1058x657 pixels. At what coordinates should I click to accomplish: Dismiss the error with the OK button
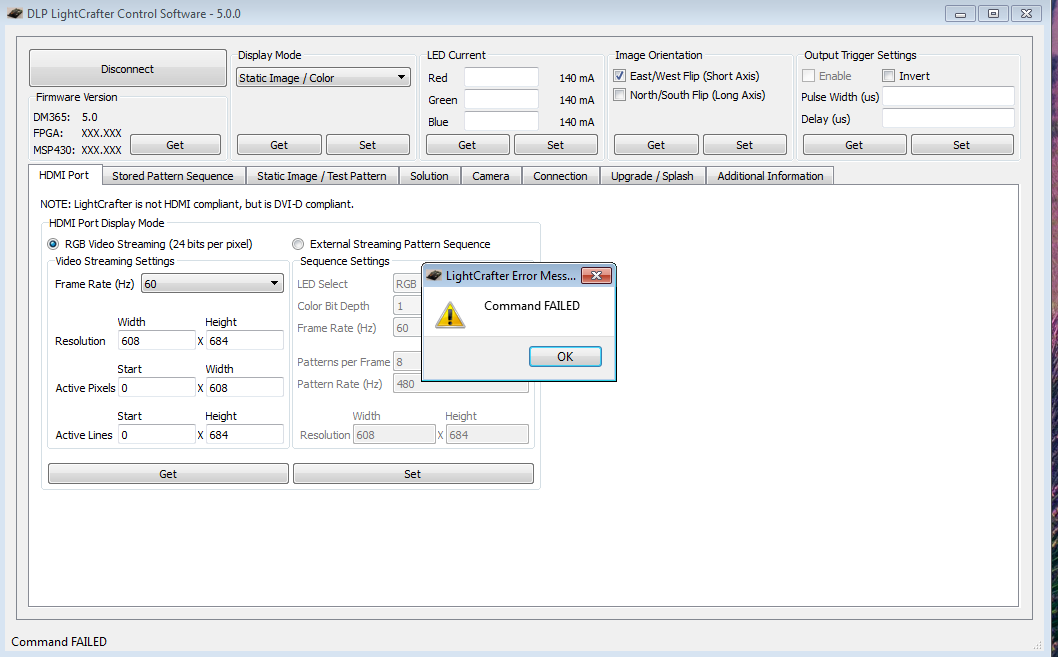565,356
